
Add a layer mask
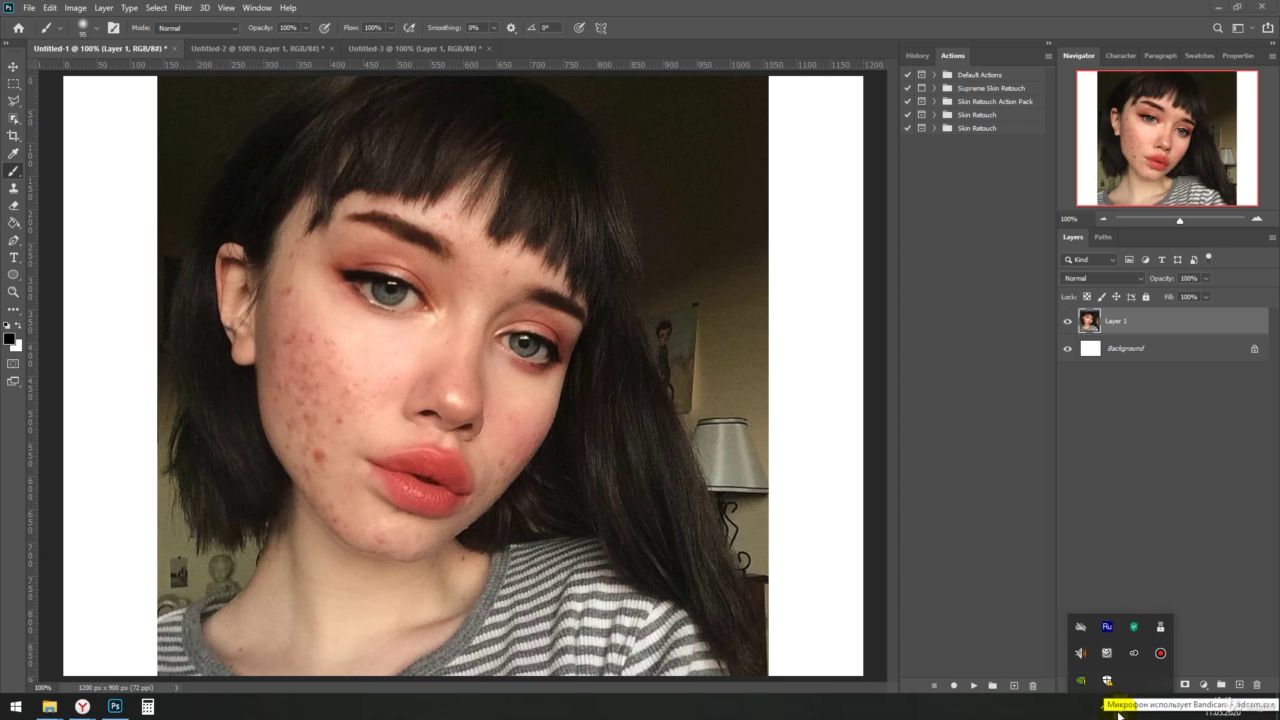(1185, 685)
